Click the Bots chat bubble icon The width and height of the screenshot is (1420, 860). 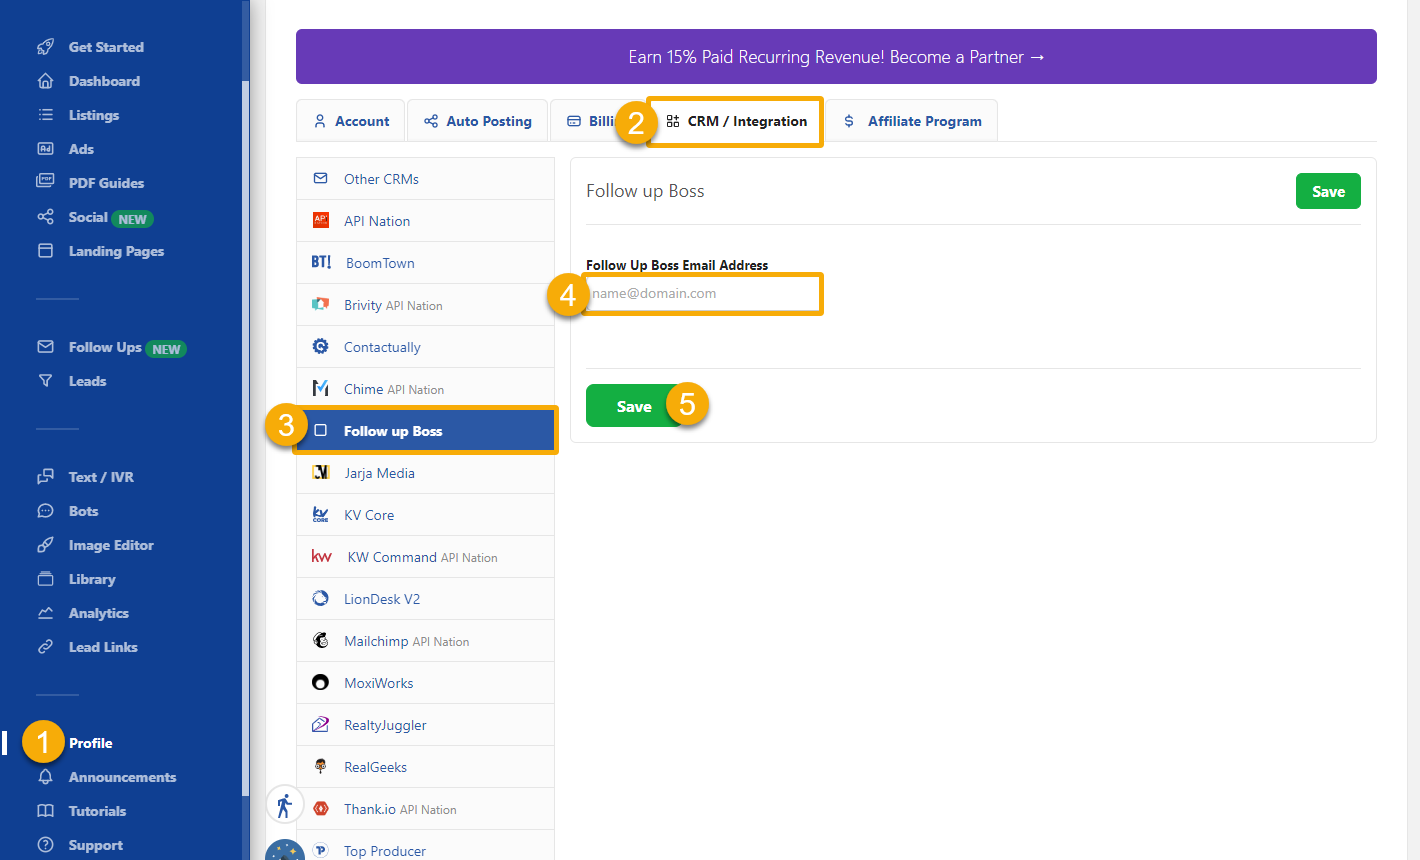45,511
